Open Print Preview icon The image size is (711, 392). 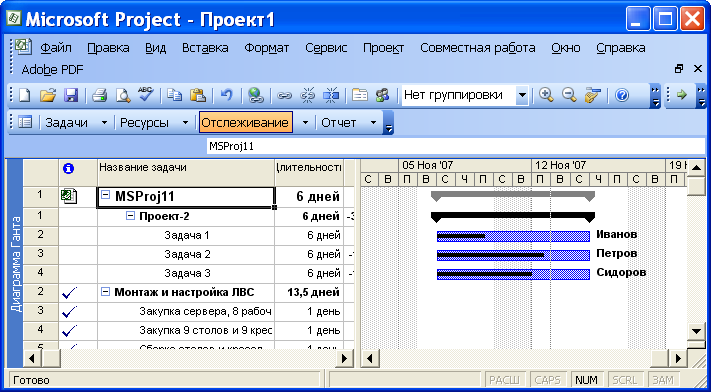click(x=122, y=95)
